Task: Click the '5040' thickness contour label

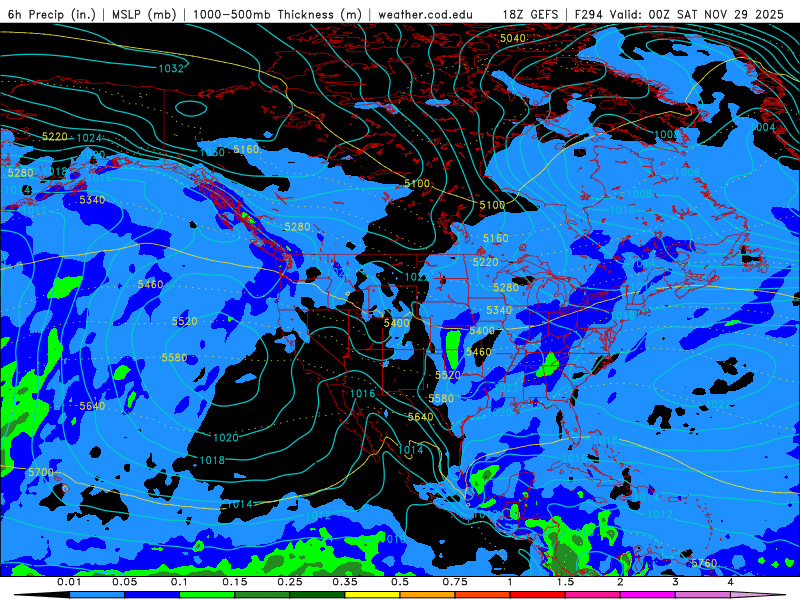Action: [x=513, y=38]
